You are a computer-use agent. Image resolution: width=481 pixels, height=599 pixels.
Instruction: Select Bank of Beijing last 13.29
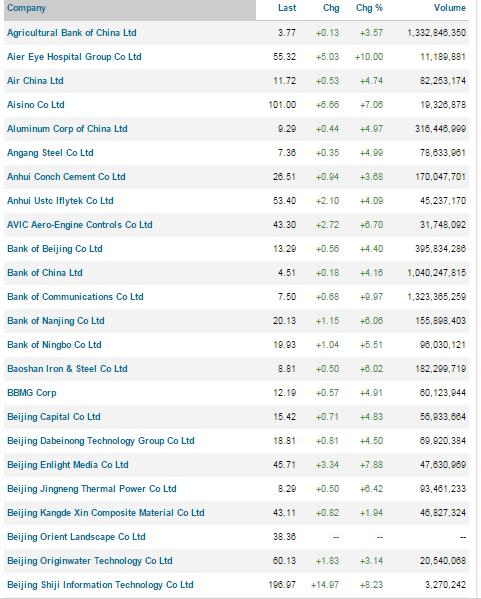click(x=284, y=249)
